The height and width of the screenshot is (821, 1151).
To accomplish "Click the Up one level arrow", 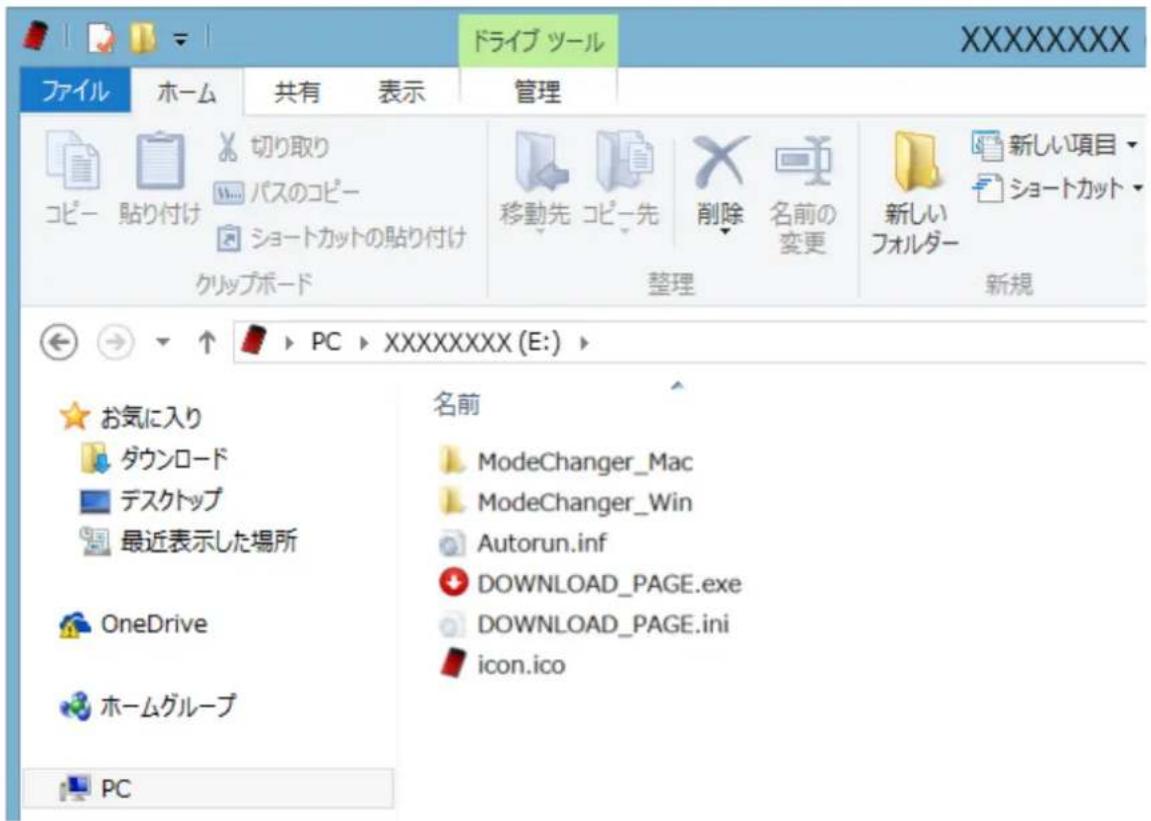I will pos(207,342).
